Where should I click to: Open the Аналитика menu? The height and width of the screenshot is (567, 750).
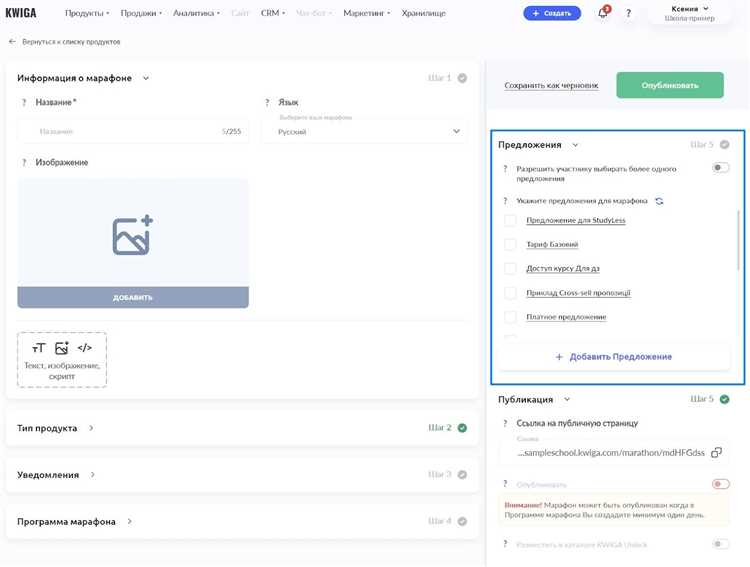tap(196, 13)
